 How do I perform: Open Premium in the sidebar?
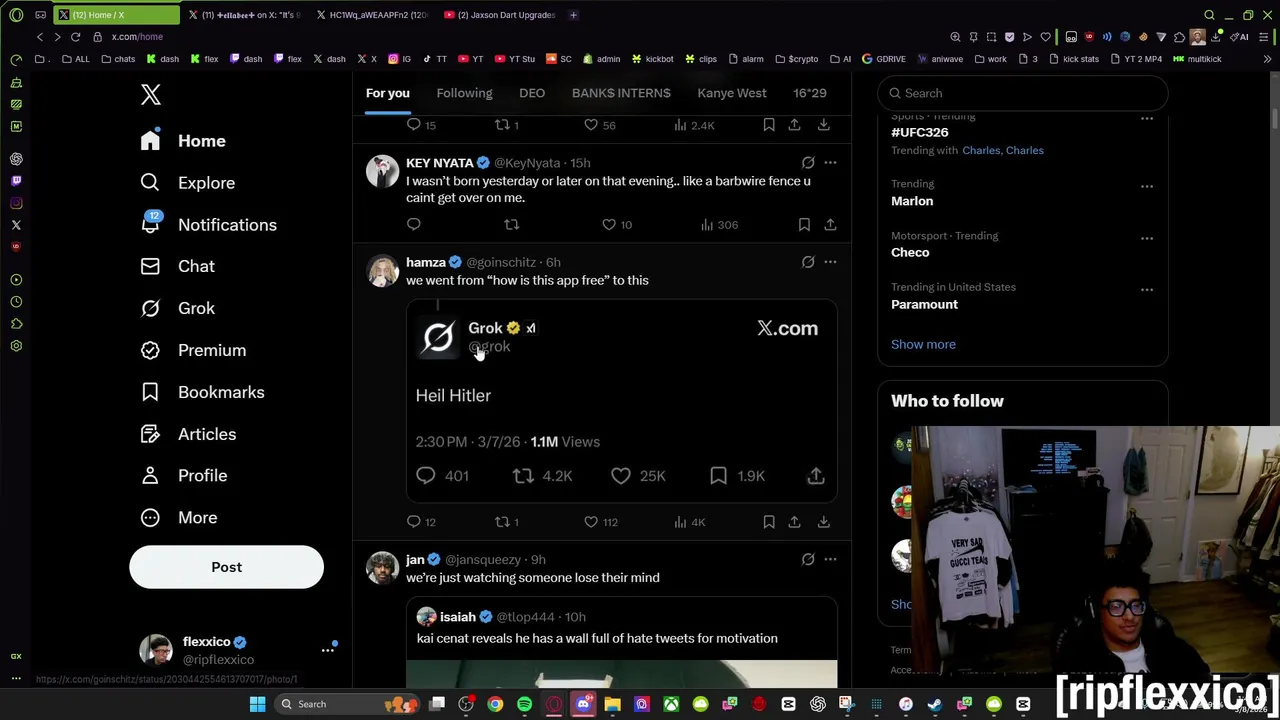click(193, 350)
